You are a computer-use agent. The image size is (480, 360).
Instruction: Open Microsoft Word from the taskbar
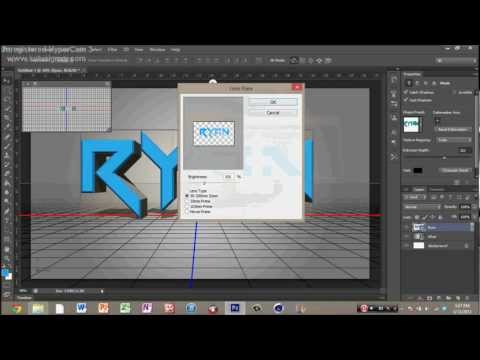[81, 308]
